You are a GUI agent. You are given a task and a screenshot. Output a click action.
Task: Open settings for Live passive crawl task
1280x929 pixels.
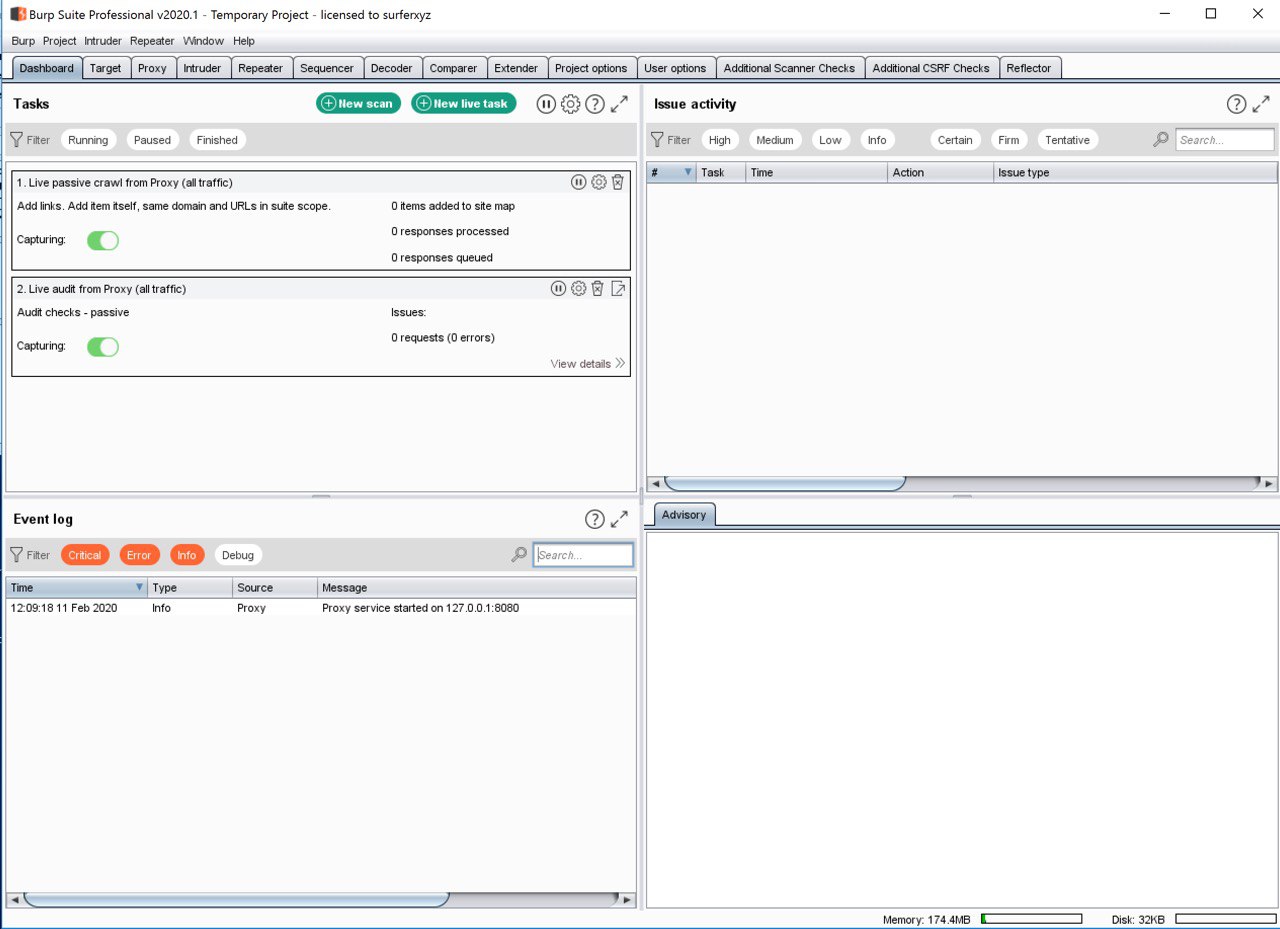point(599,182)
